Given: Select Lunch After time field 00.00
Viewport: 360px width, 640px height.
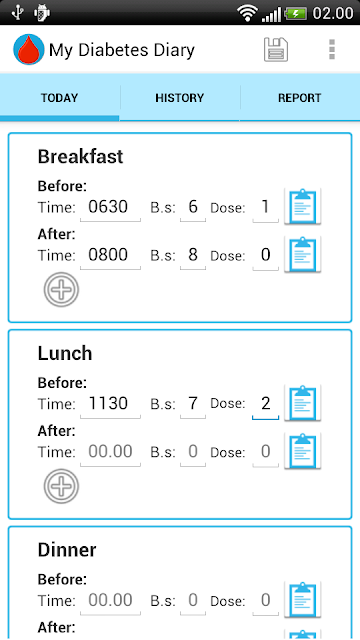Looking at the screenshot, I should [x=110, y=452].
